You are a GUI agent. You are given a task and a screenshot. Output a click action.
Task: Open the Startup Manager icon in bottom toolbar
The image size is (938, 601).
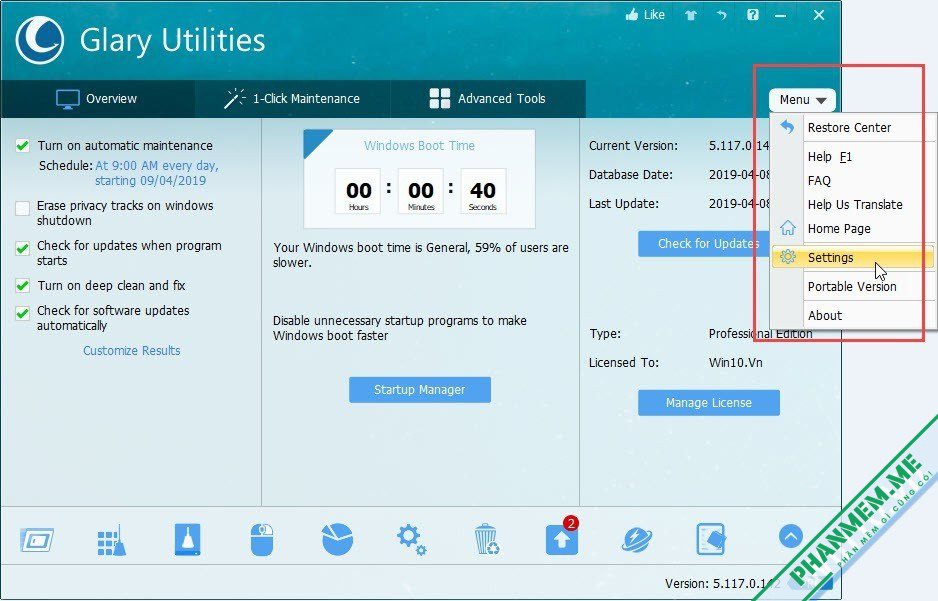[x=36, y=540]
